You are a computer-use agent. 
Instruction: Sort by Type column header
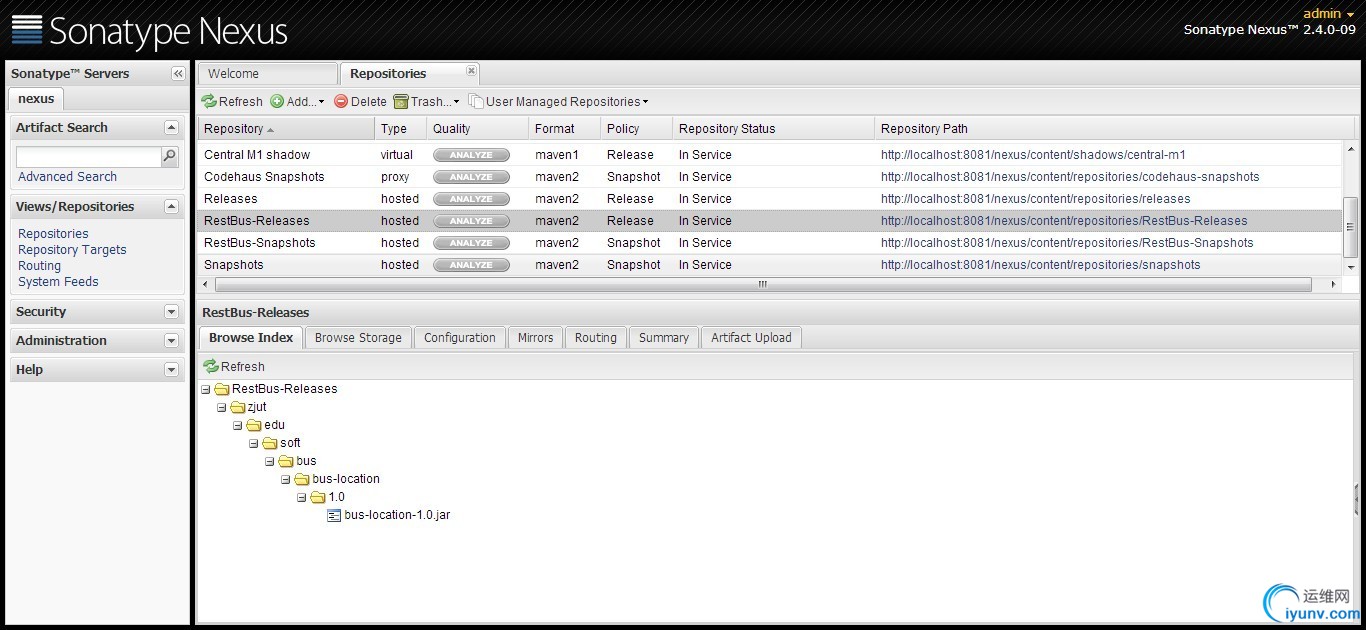coord(400,129)
